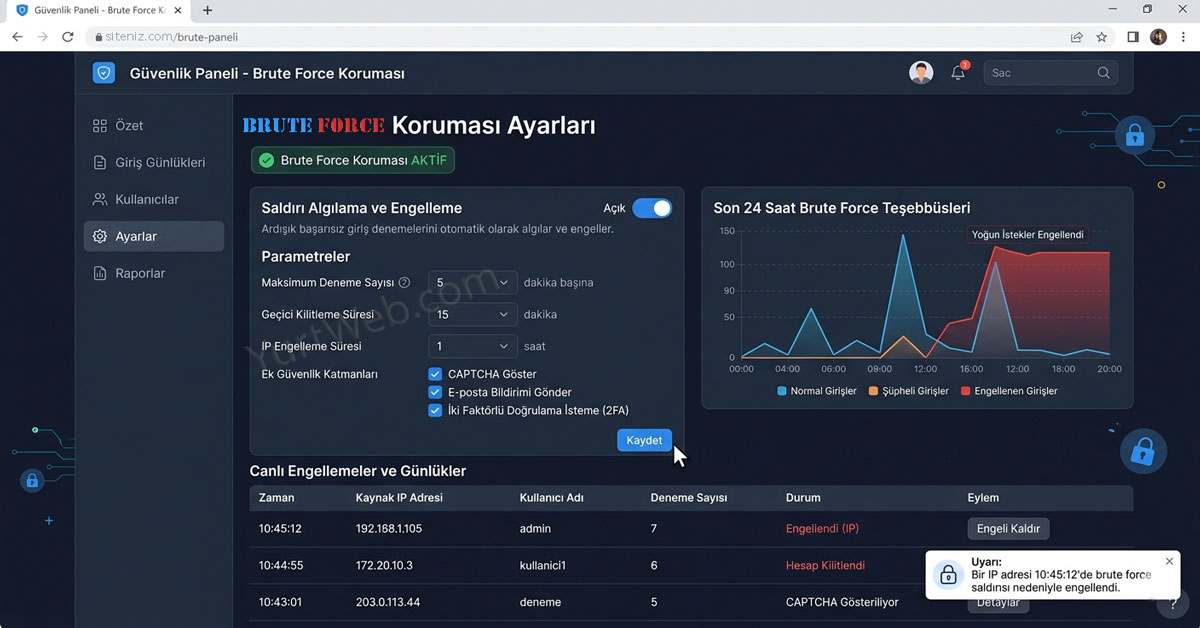Open the Chrome three-dot menu
The width and height of the screenshot is (1200, 628).
(1184, 37)
